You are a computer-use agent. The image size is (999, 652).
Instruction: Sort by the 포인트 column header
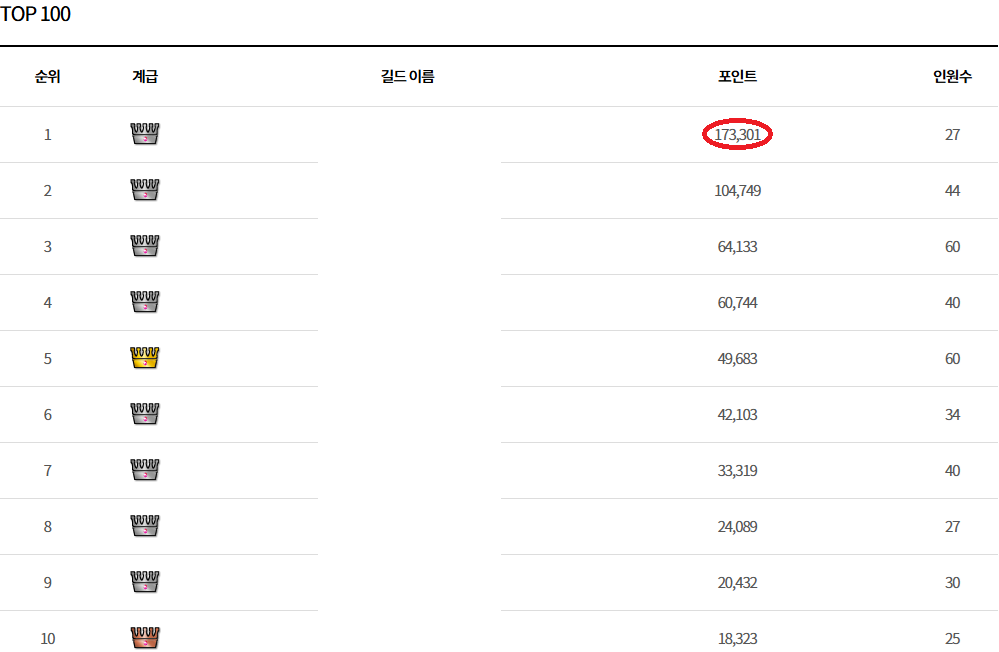tap(737, 76)
